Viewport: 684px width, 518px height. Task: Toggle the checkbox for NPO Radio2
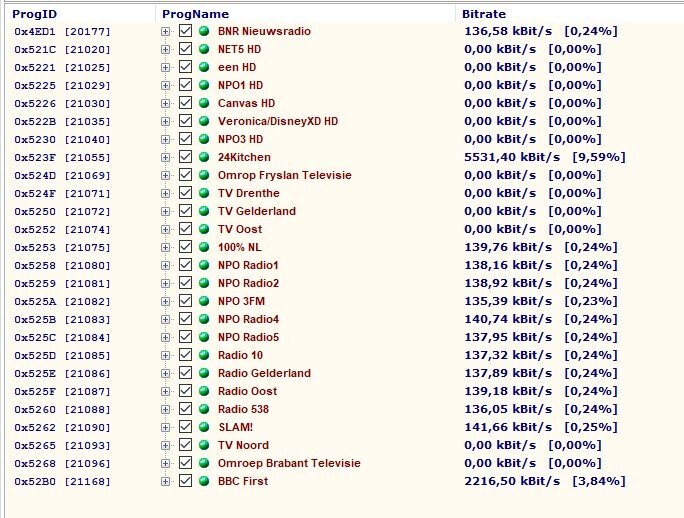coord(185,283)
